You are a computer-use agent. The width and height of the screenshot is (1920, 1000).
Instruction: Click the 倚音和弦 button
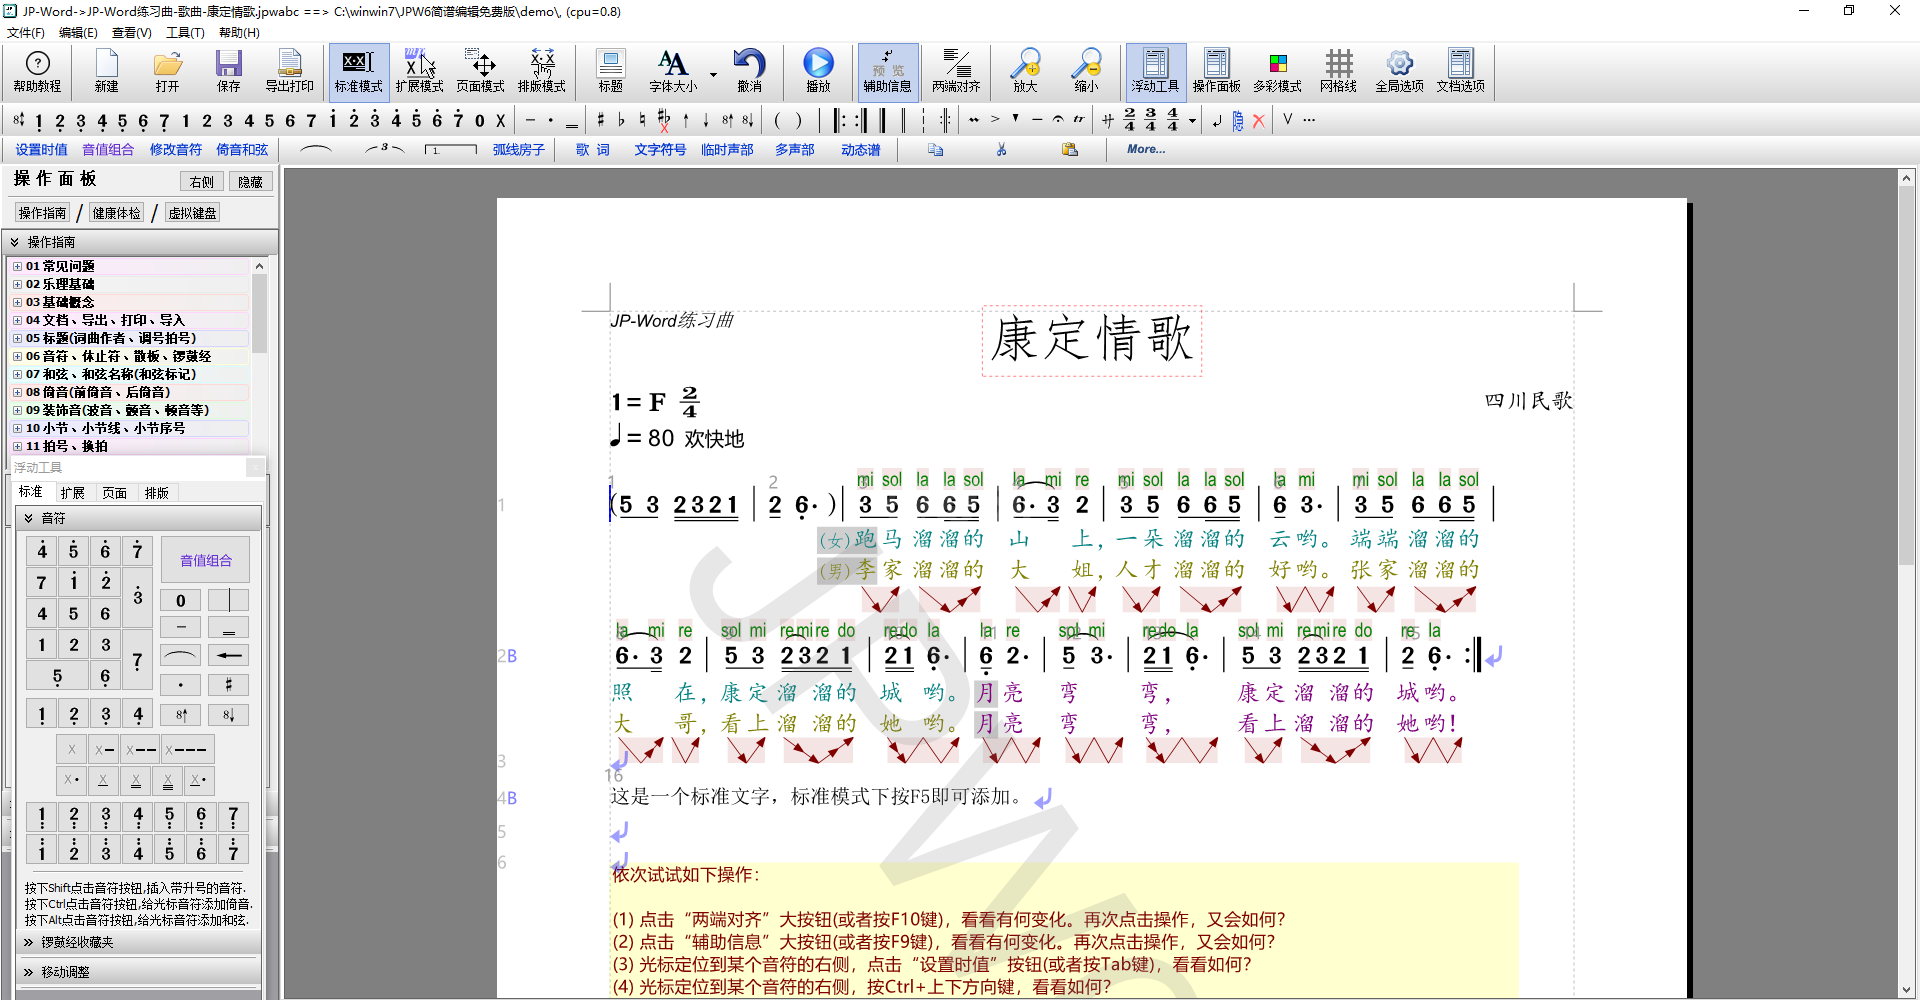(242, 150)
